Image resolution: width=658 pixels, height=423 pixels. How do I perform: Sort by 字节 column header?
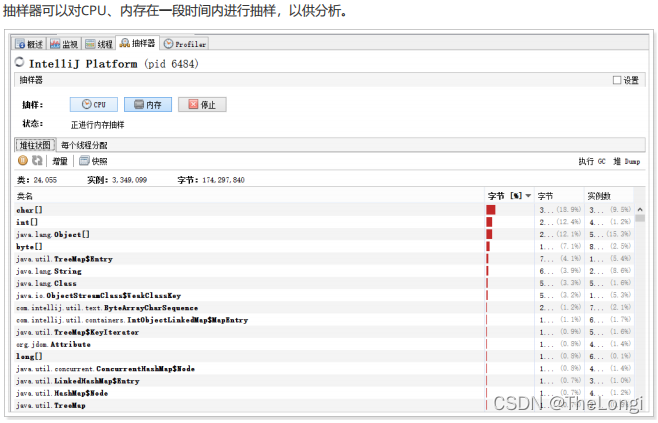(x=559, y=196)
